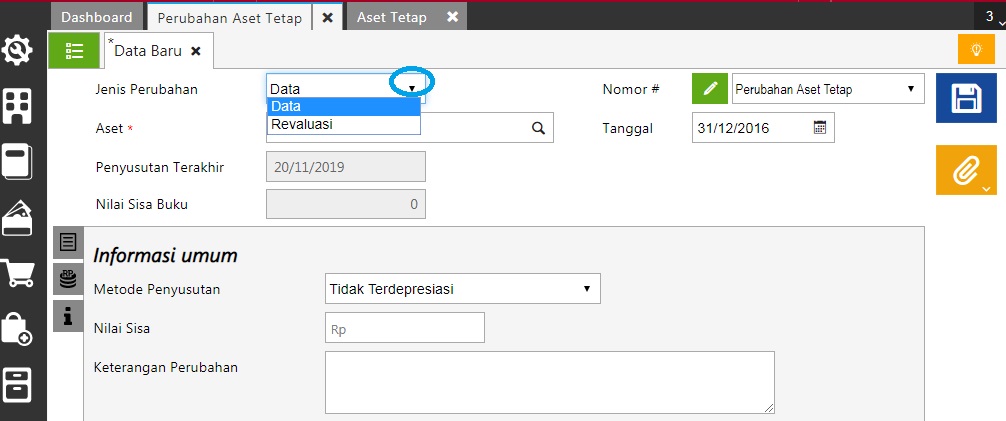Close the Data Baru tab
This screenshot has width=1006, height=421.
click(196, 50)
